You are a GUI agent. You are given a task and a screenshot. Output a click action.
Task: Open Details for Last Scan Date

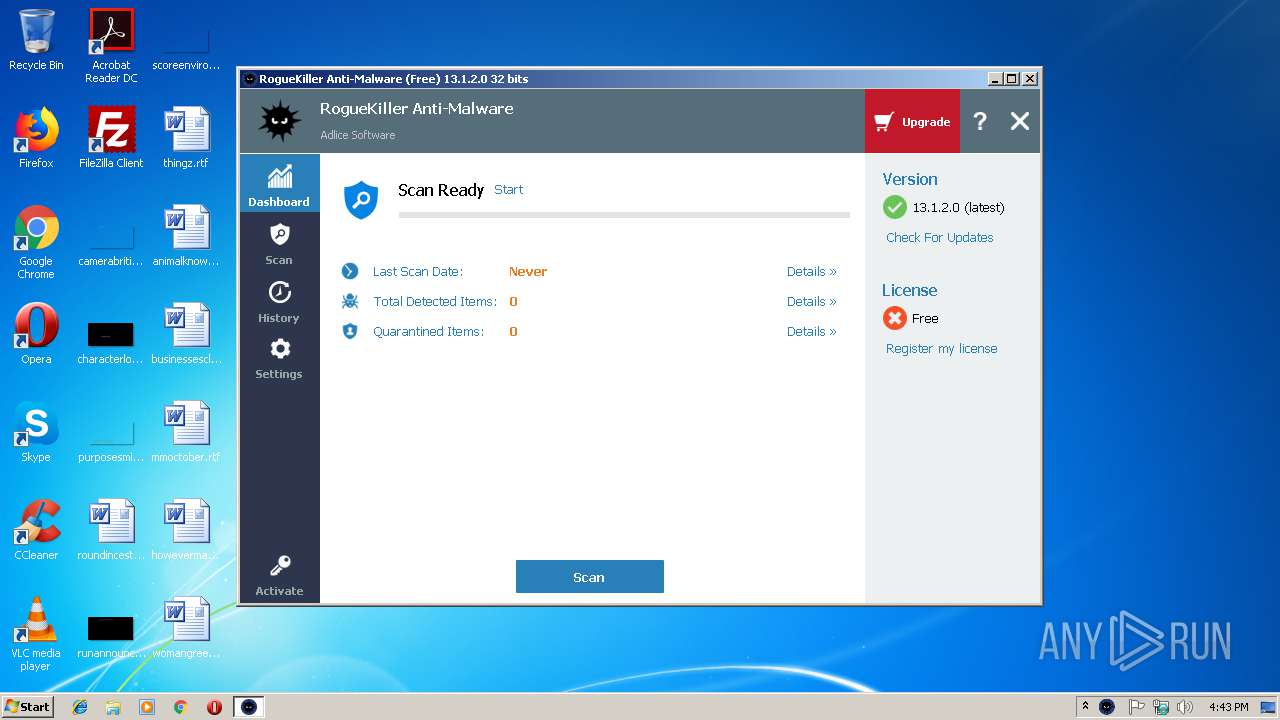(x=811, y=272)
